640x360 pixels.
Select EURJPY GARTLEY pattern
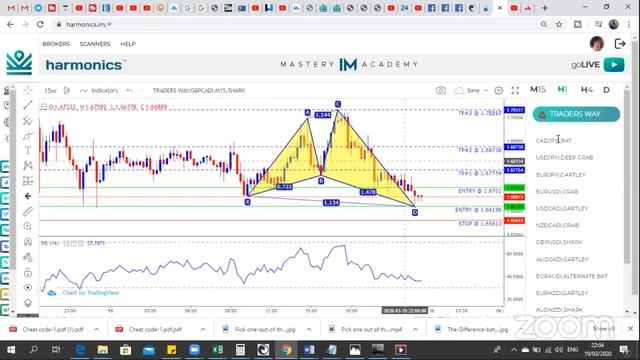point(560,175)
